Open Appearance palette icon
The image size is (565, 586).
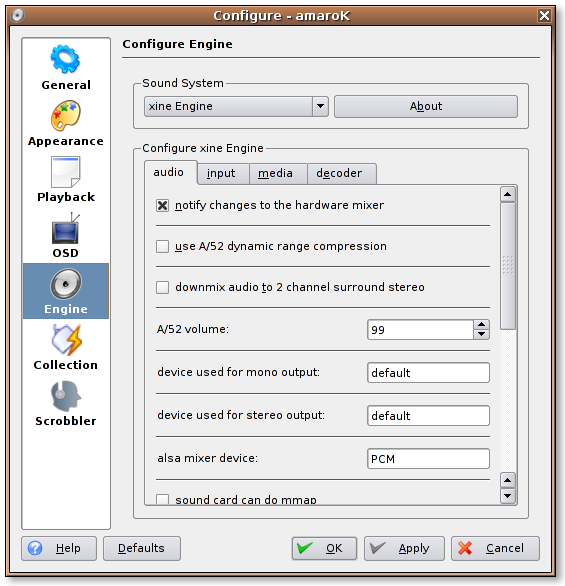(x=65, y=115)
